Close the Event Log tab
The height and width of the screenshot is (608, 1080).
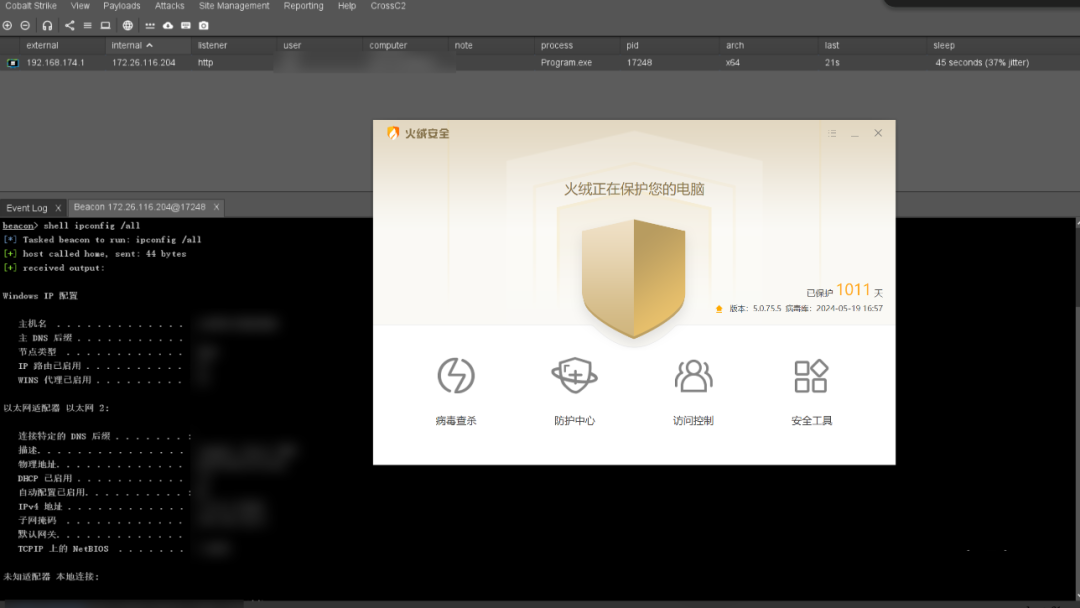(x=59, y=208)
